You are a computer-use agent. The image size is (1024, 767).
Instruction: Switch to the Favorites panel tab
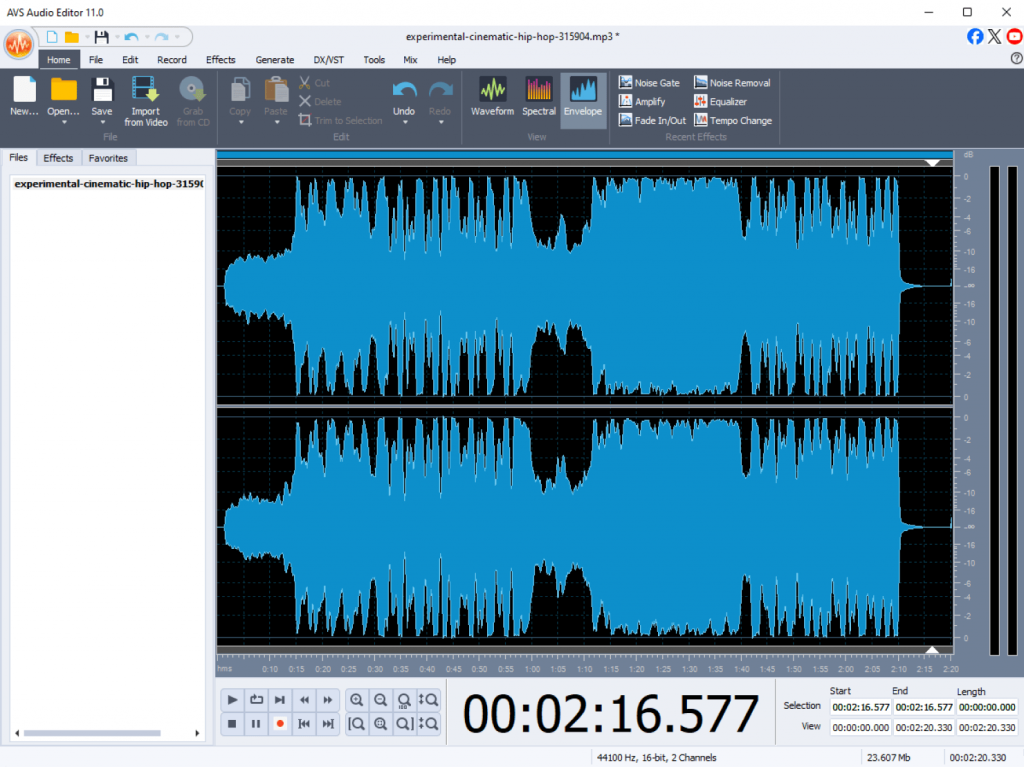point(108,158)
